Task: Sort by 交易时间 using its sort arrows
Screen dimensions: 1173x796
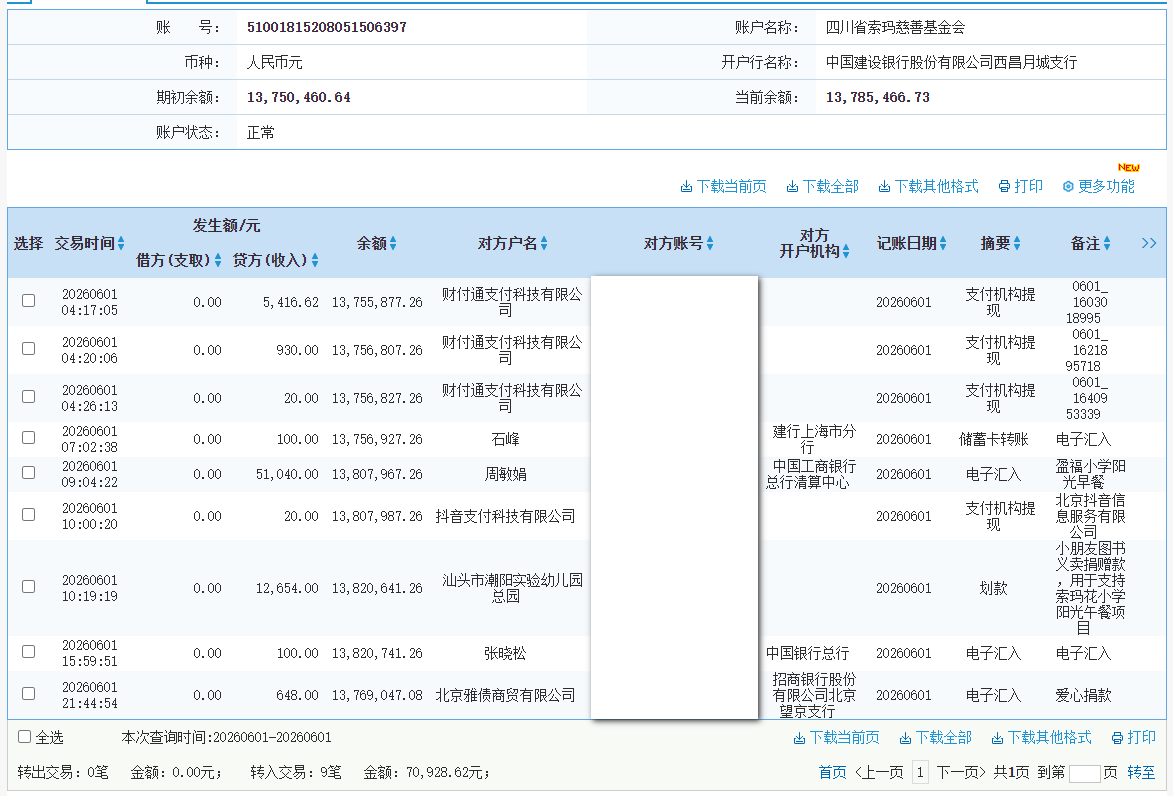Action: coord(121,243)
